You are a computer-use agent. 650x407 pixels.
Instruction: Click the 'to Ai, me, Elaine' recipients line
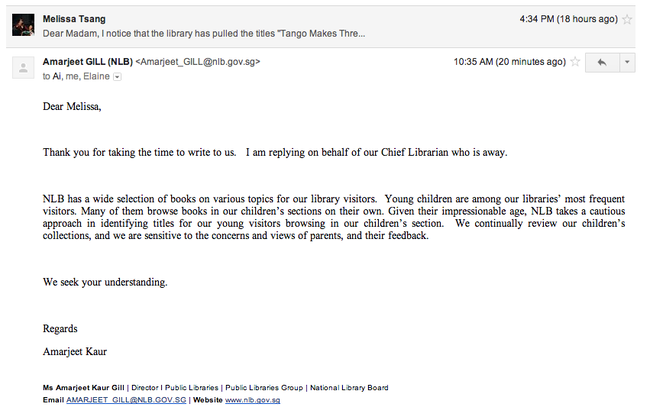76,76
